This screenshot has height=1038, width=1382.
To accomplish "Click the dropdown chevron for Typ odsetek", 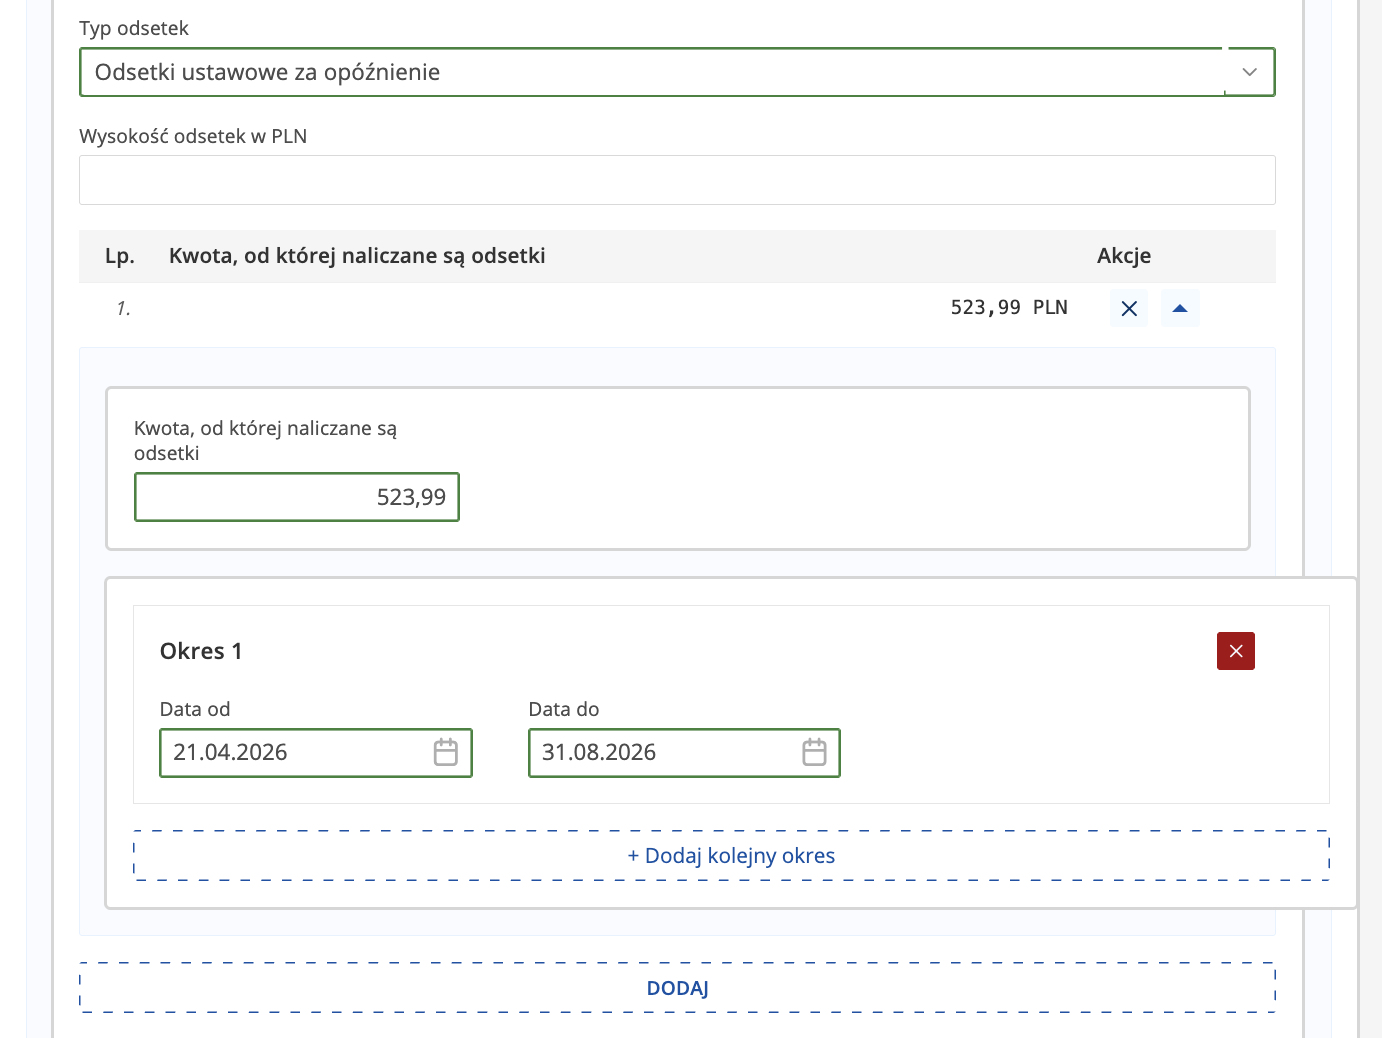I will (x=1249, y=72).
